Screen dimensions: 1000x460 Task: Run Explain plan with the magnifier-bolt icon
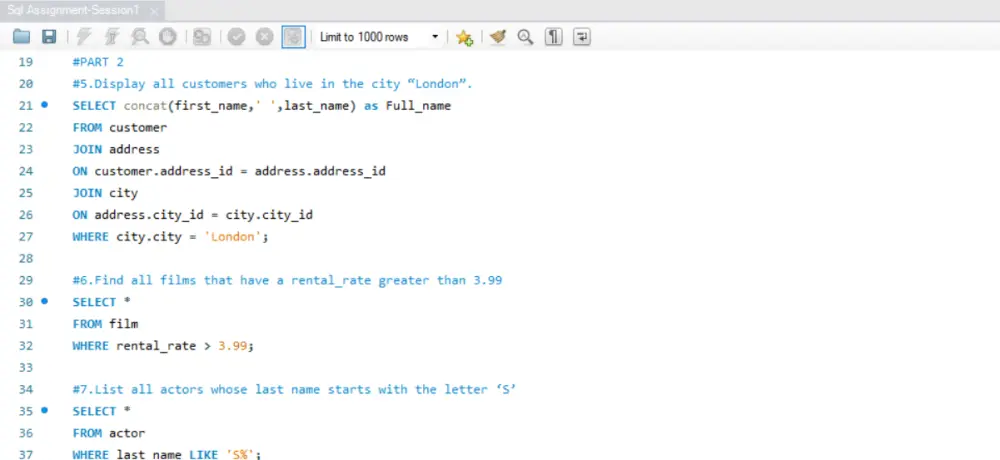pyautogui.click(x=140, y=37)
